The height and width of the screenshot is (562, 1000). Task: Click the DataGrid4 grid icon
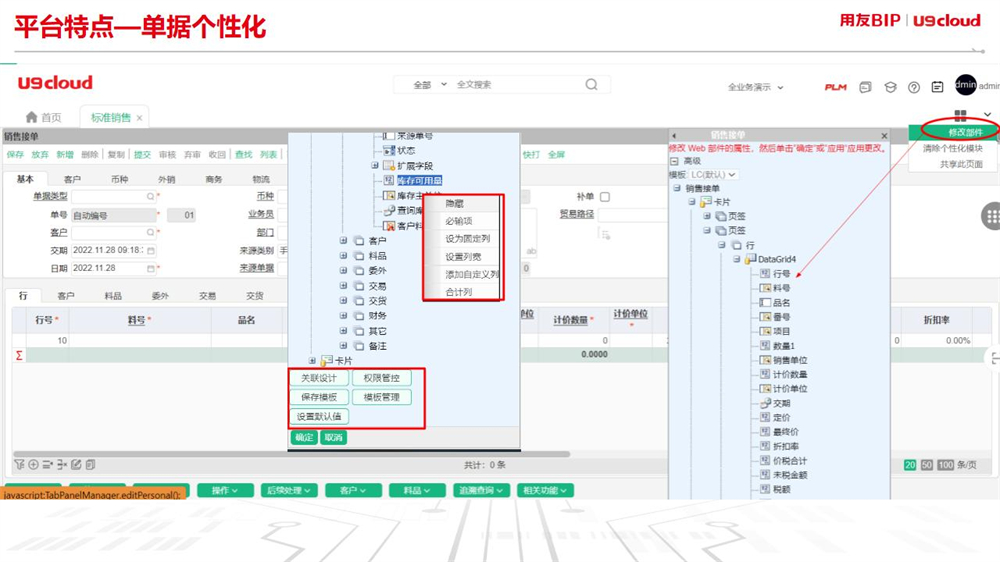click(751, 259)
